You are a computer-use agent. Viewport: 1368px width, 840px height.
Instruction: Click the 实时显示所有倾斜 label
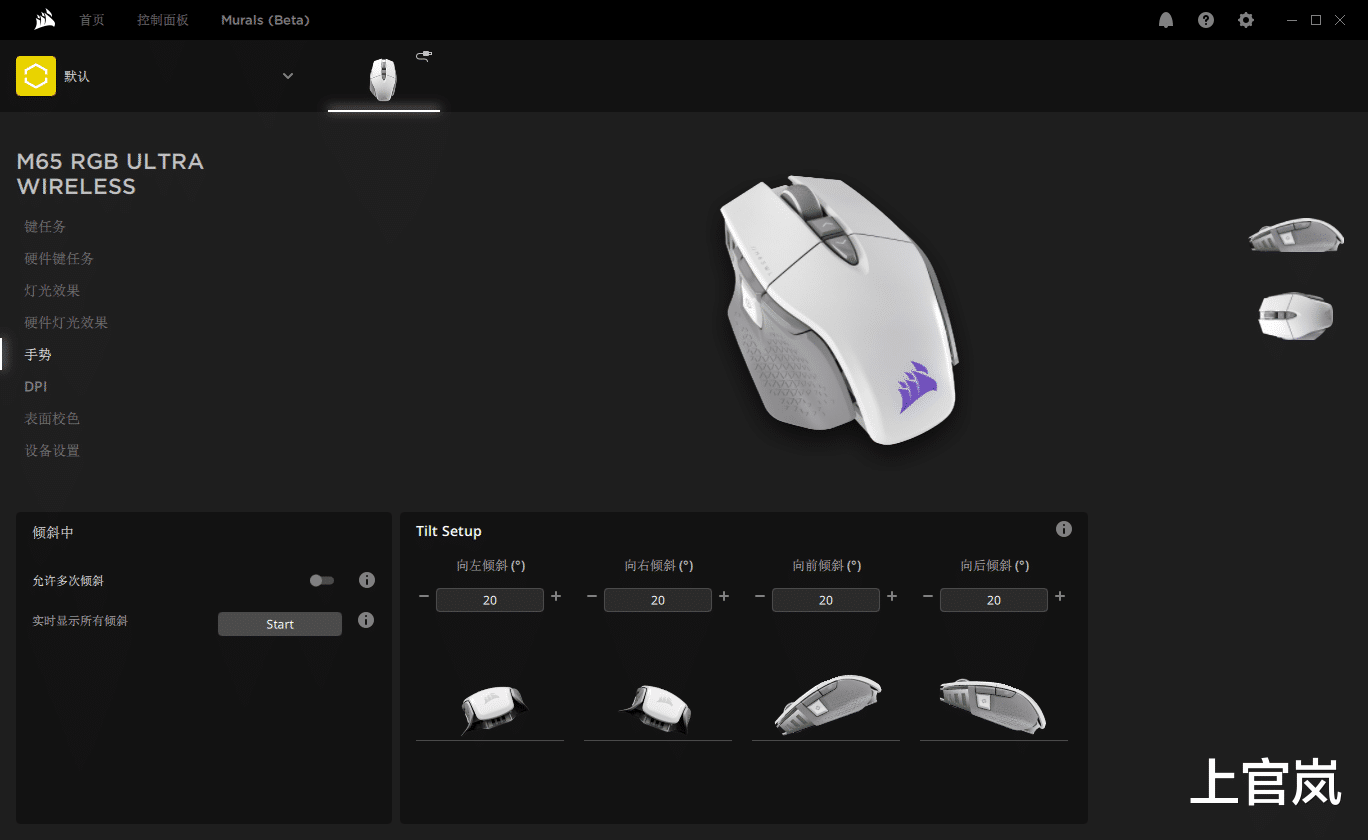pyautogui.click(x=80, y=621)
